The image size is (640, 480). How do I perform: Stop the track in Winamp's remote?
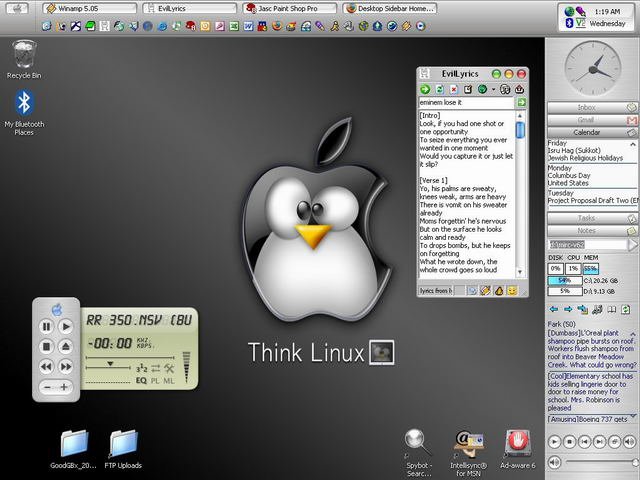pyautogui.click(x=46, y=347)
